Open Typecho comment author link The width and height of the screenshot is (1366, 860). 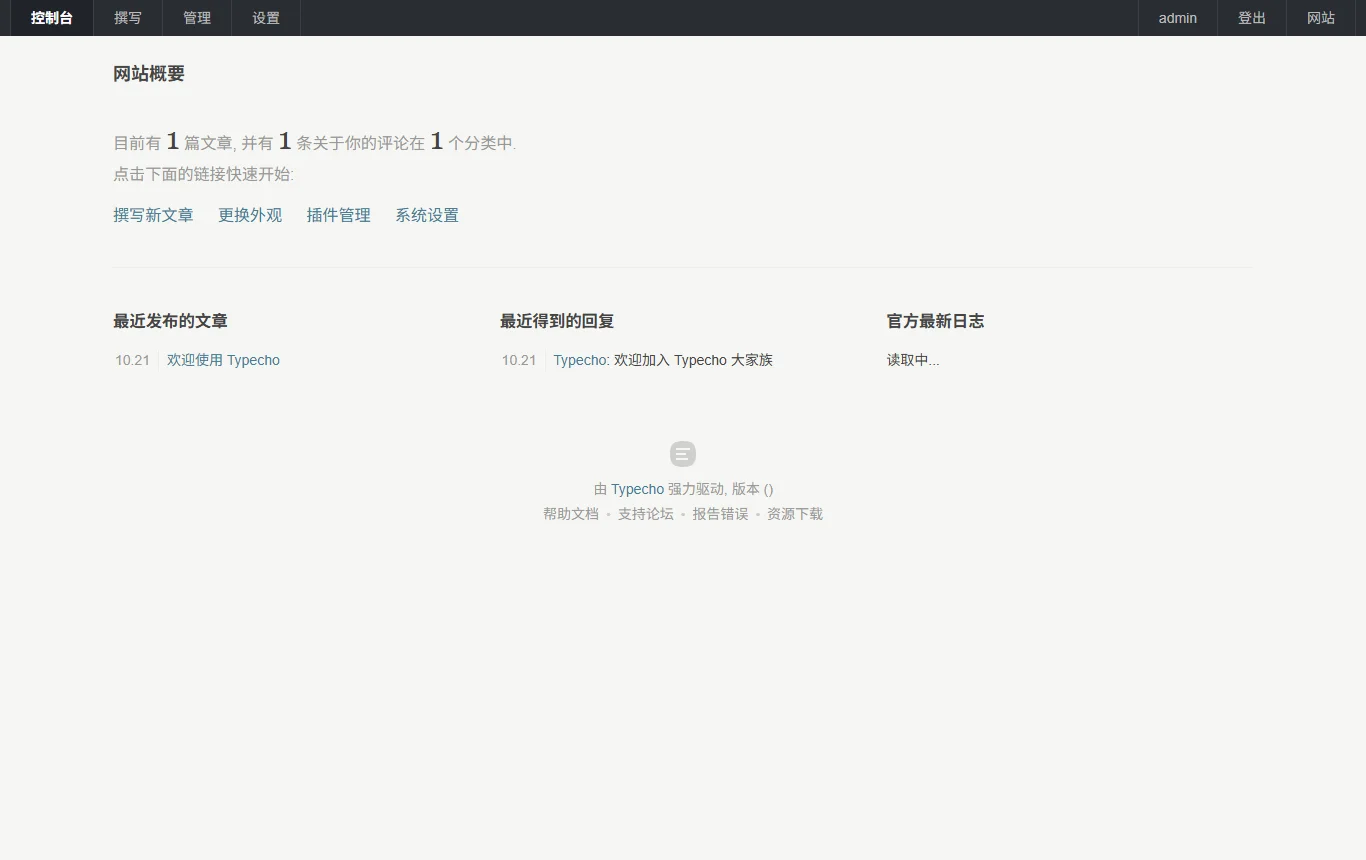580,360
